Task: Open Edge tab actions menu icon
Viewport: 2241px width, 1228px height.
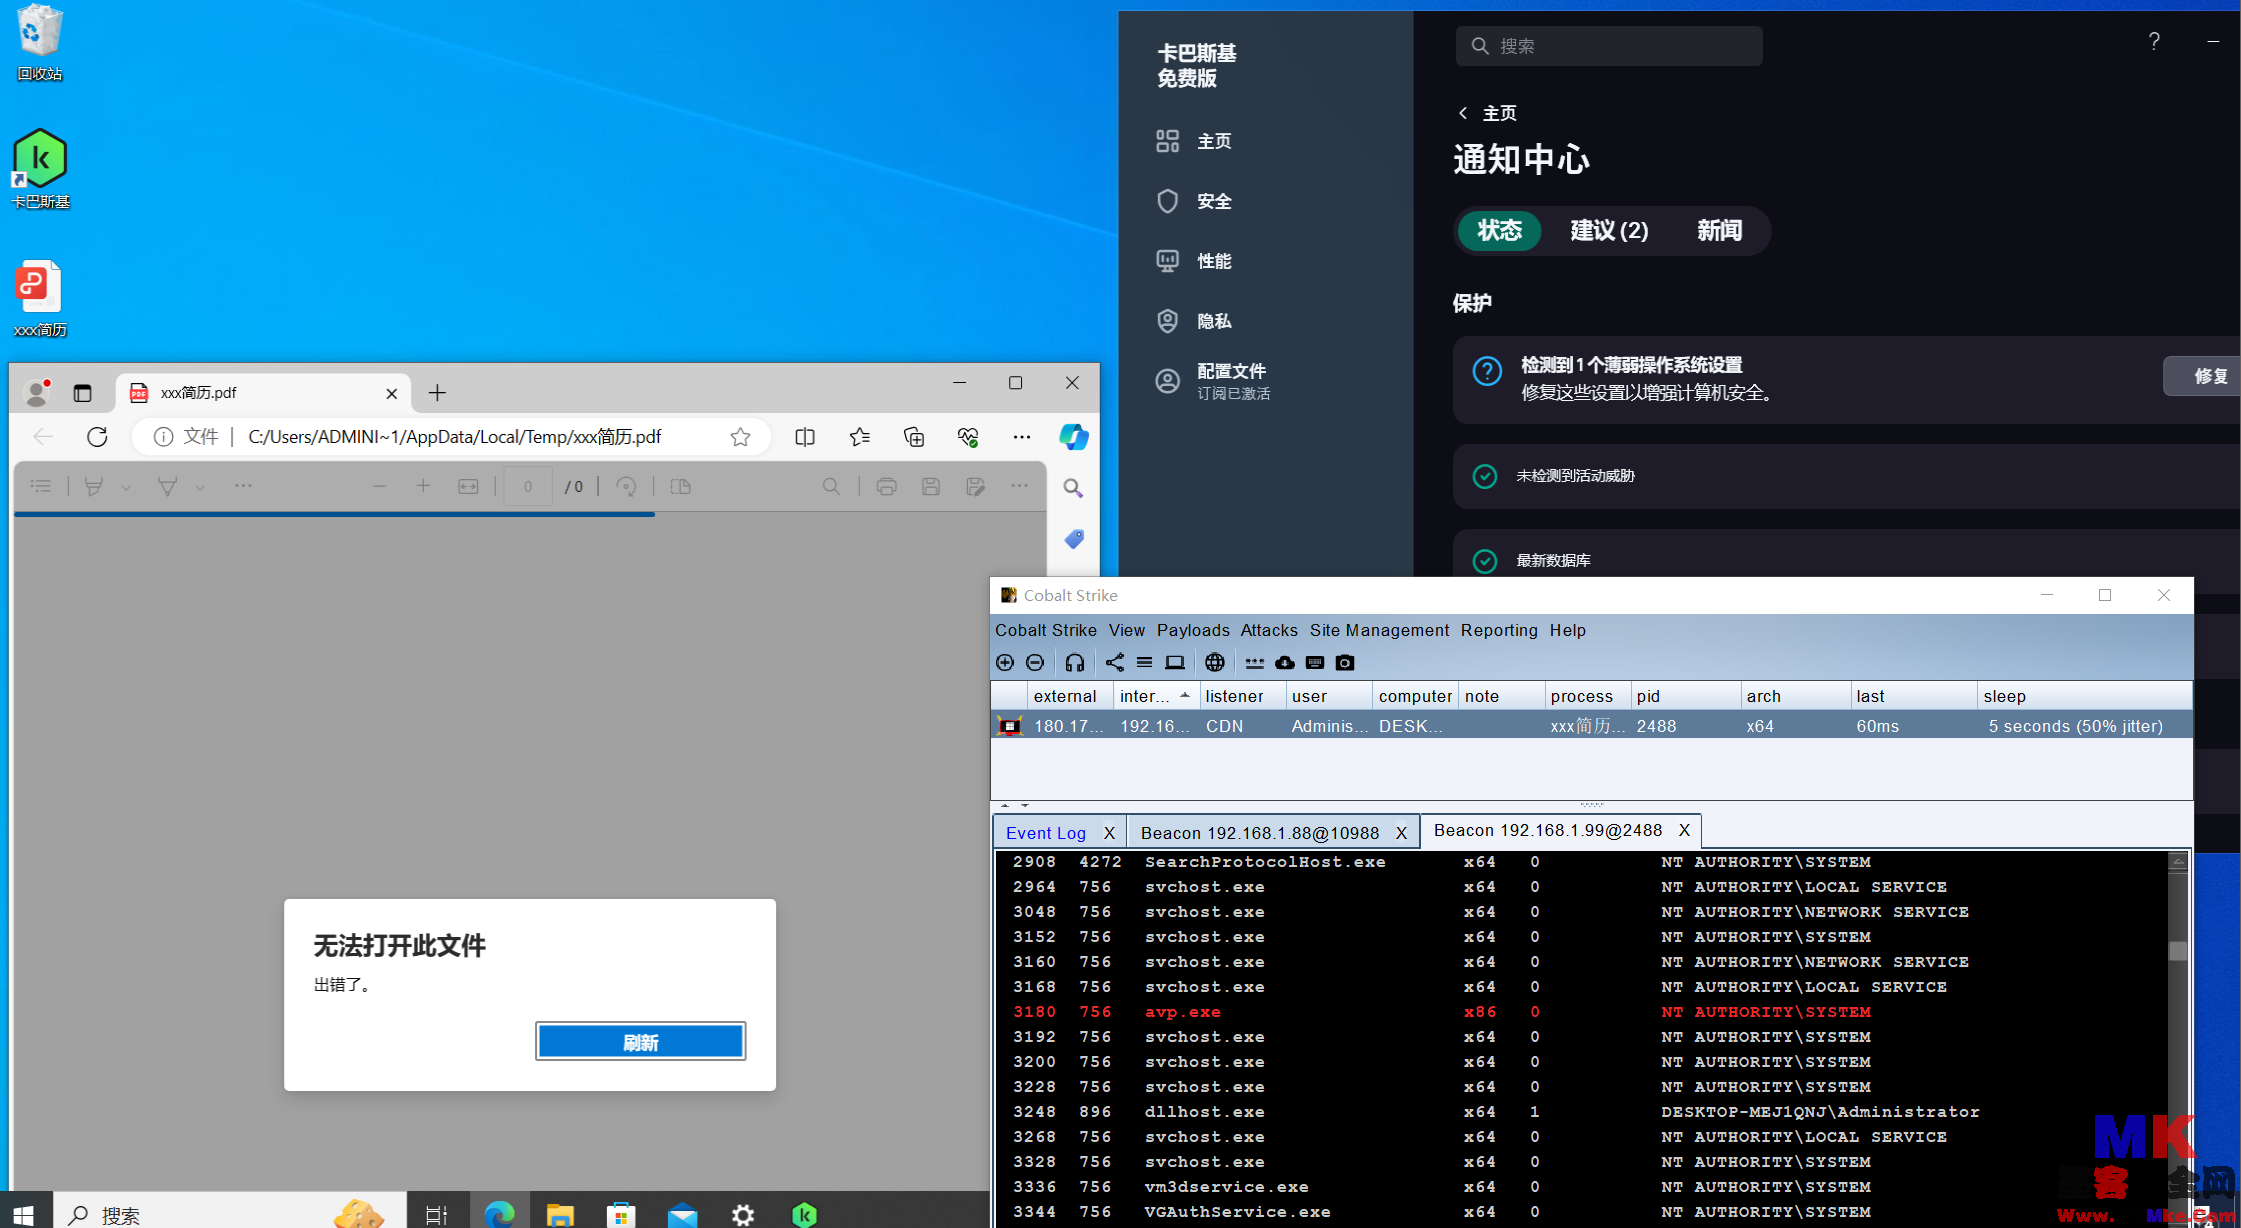Action: tap(82, 393)
